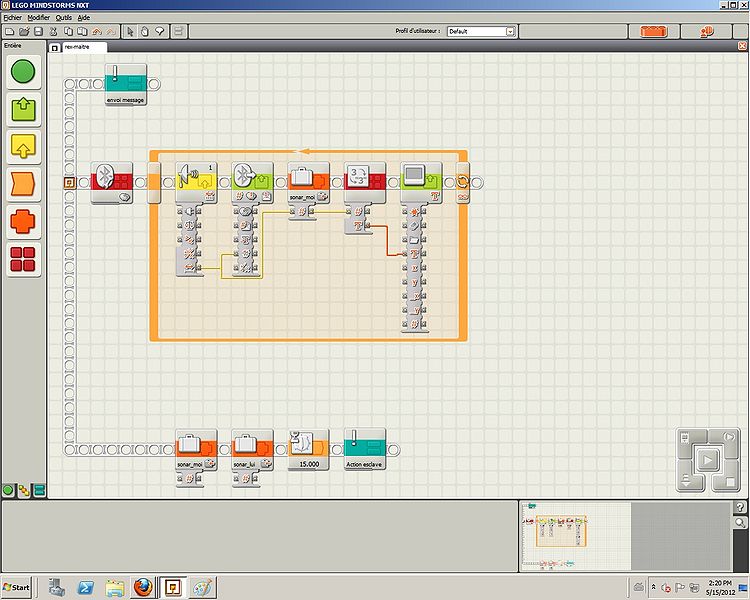
Task: Launch Firefox from the Windows taskbar
Action: [x=143, y=587]
